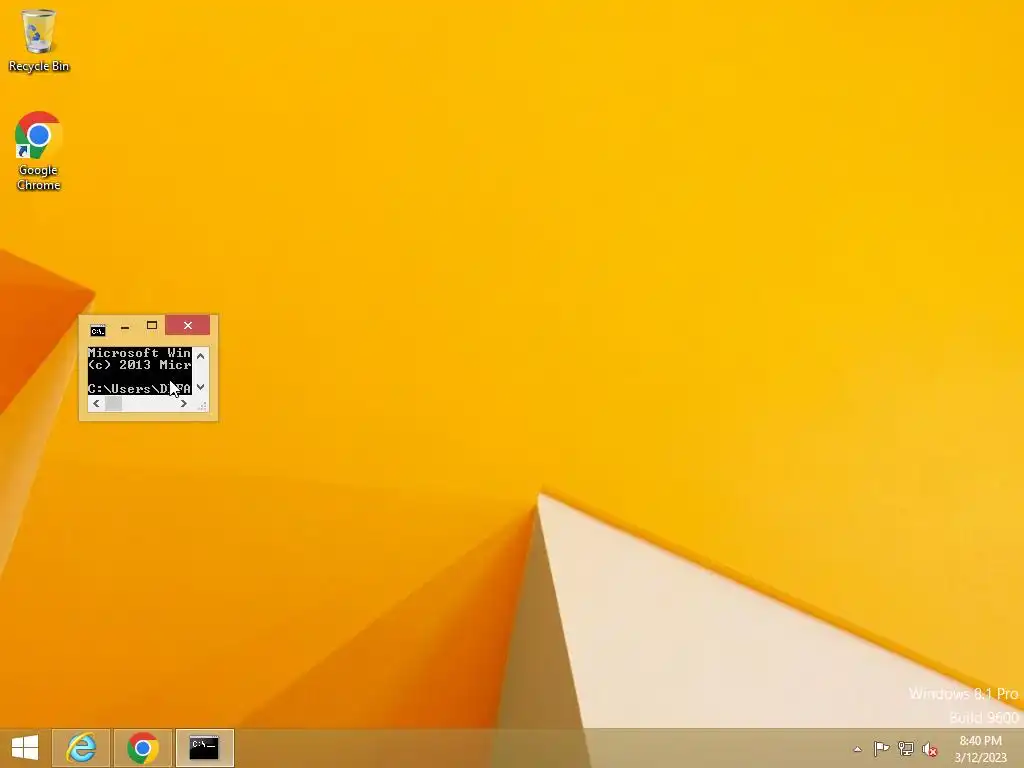Click the horizontal scrollbar thumb

[114, 404]
